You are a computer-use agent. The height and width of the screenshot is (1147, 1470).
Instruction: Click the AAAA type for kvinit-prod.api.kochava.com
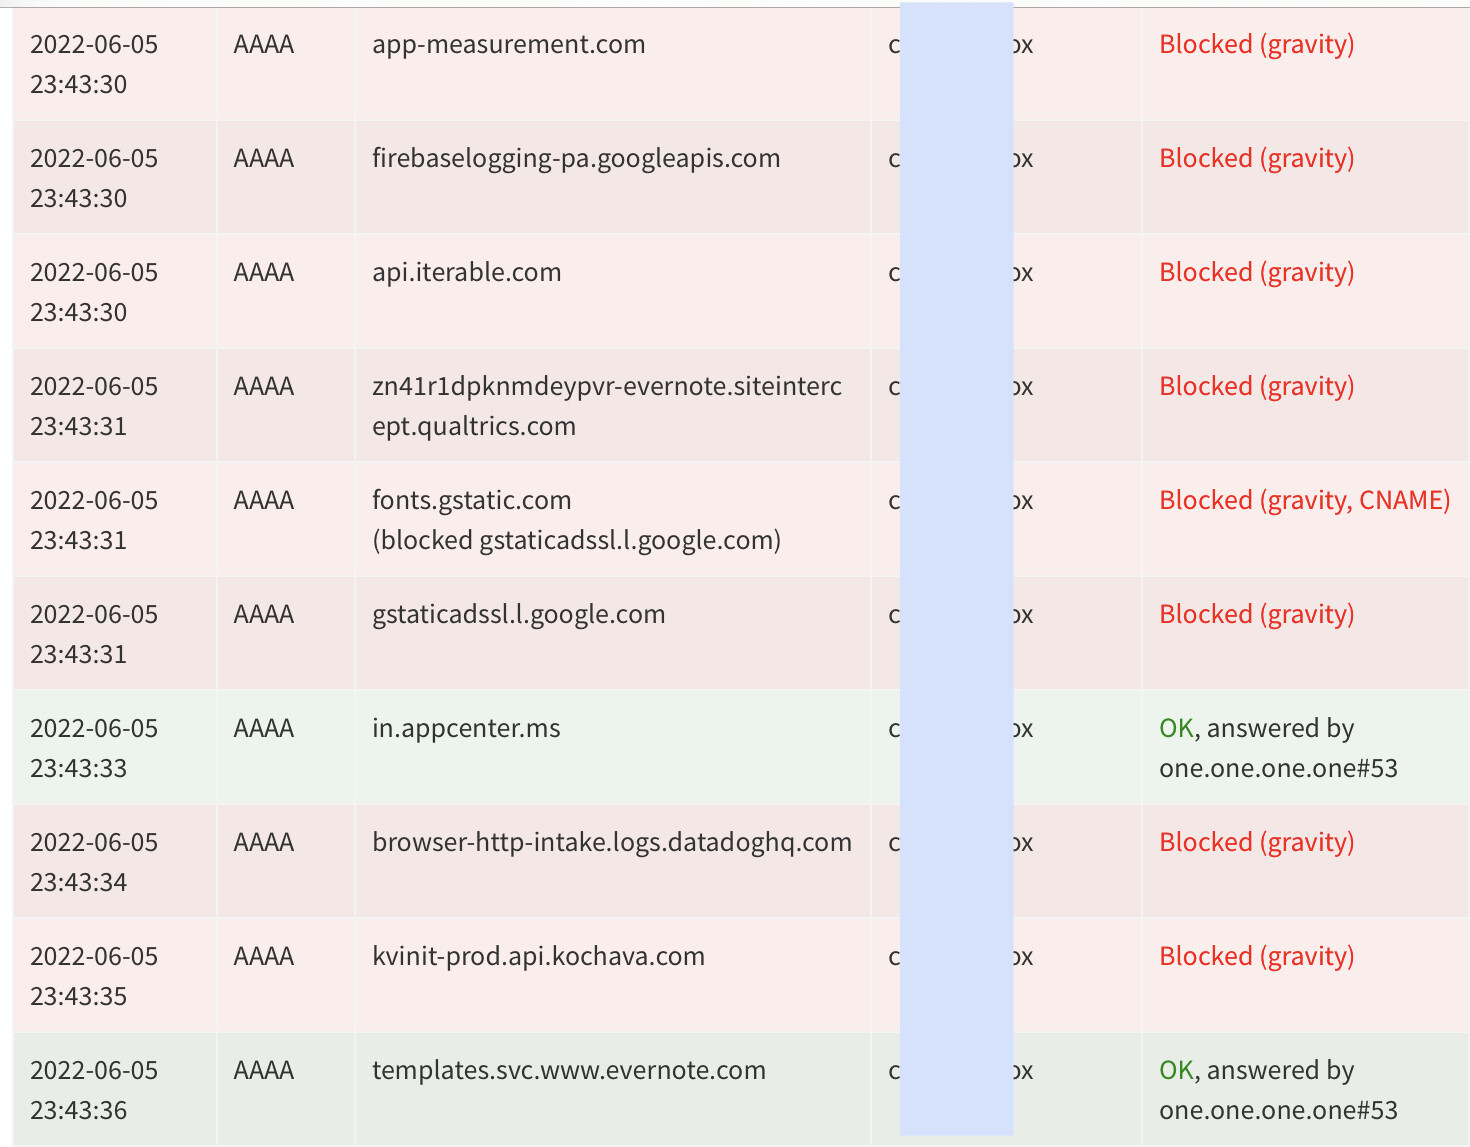click(x=264, y=957)
